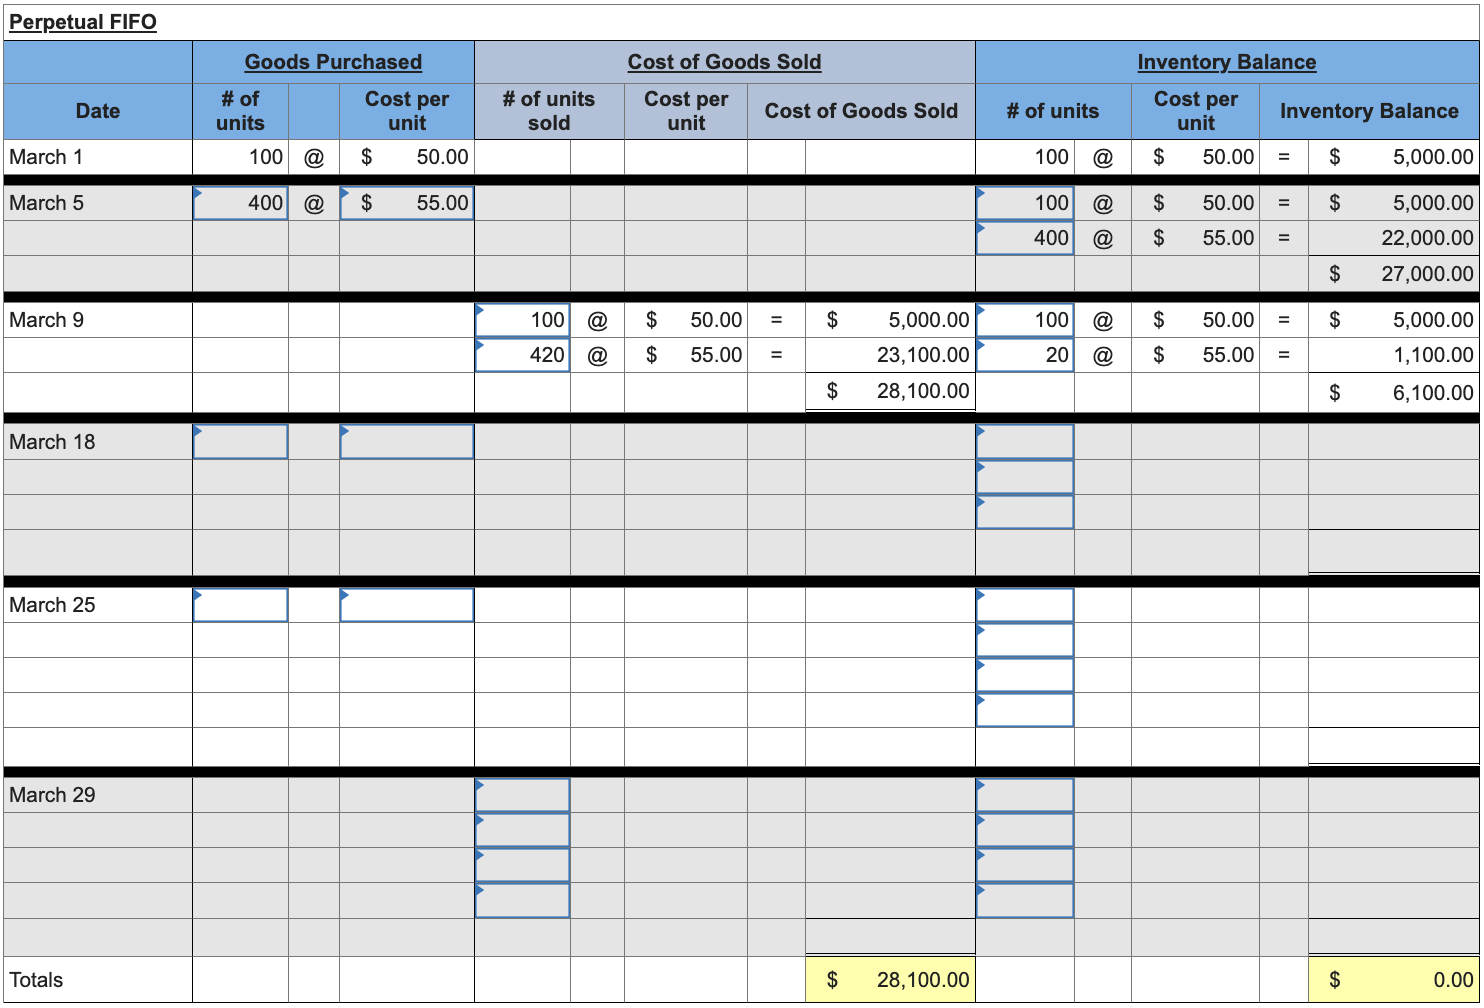Click the Cost of Goods Sold header
The image size is (1484, 1008).
[x=724, y=61]
